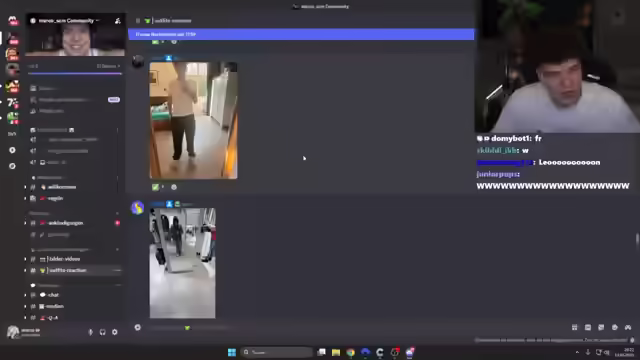Open the gift icon in message bar
Image resolution: width=640 pixels, height=360 pixels.
pyautogui.click(x=575, y=327)
